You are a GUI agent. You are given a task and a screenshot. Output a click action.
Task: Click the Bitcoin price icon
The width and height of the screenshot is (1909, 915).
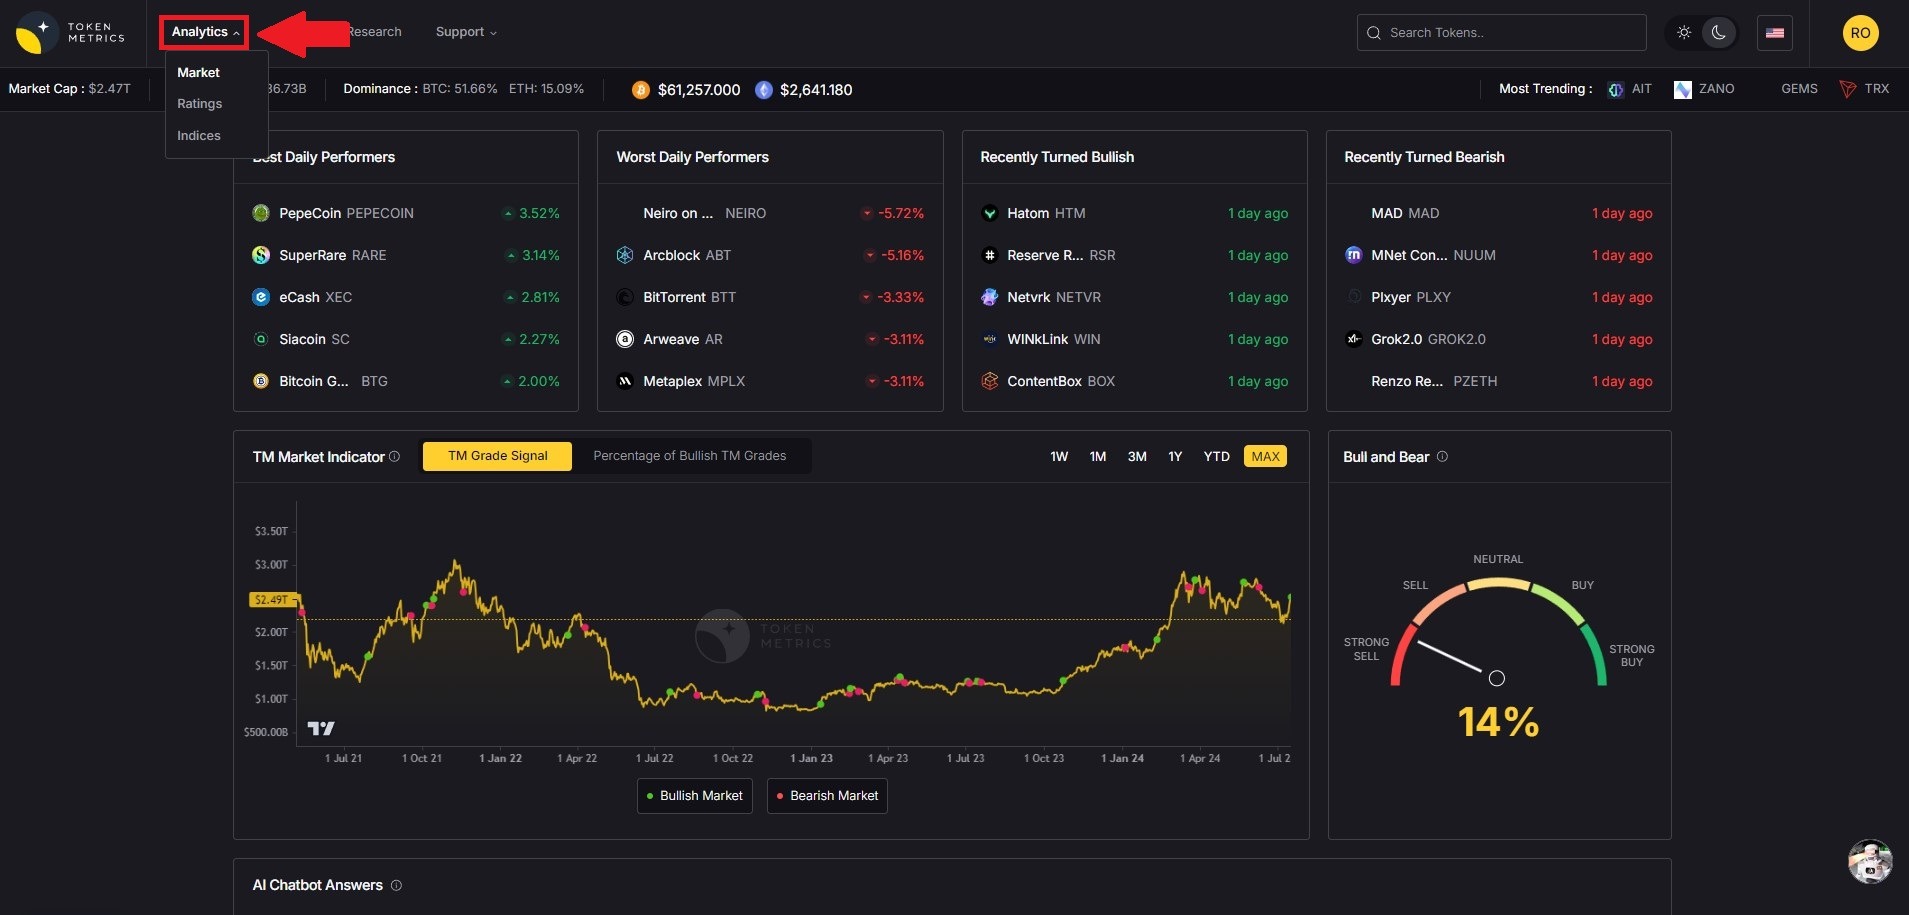[x=641, y=90]
